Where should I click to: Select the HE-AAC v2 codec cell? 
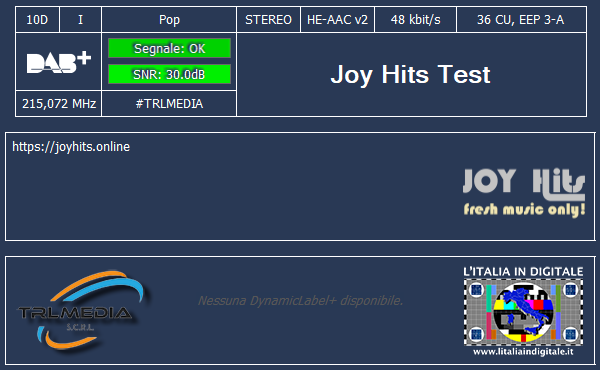pos(338,20)
